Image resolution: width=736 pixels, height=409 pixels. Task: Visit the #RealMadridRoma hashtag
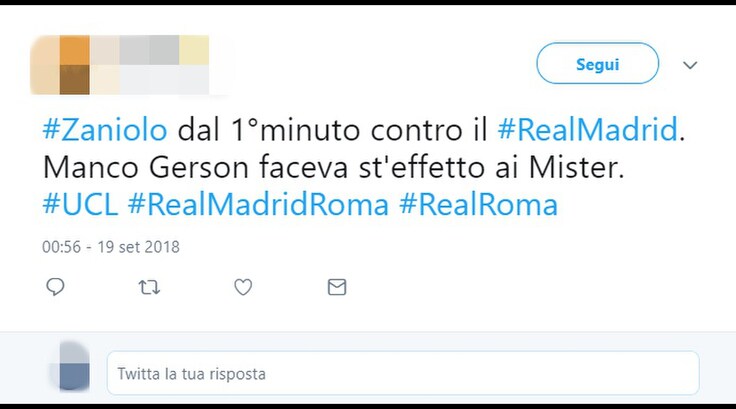258,205
